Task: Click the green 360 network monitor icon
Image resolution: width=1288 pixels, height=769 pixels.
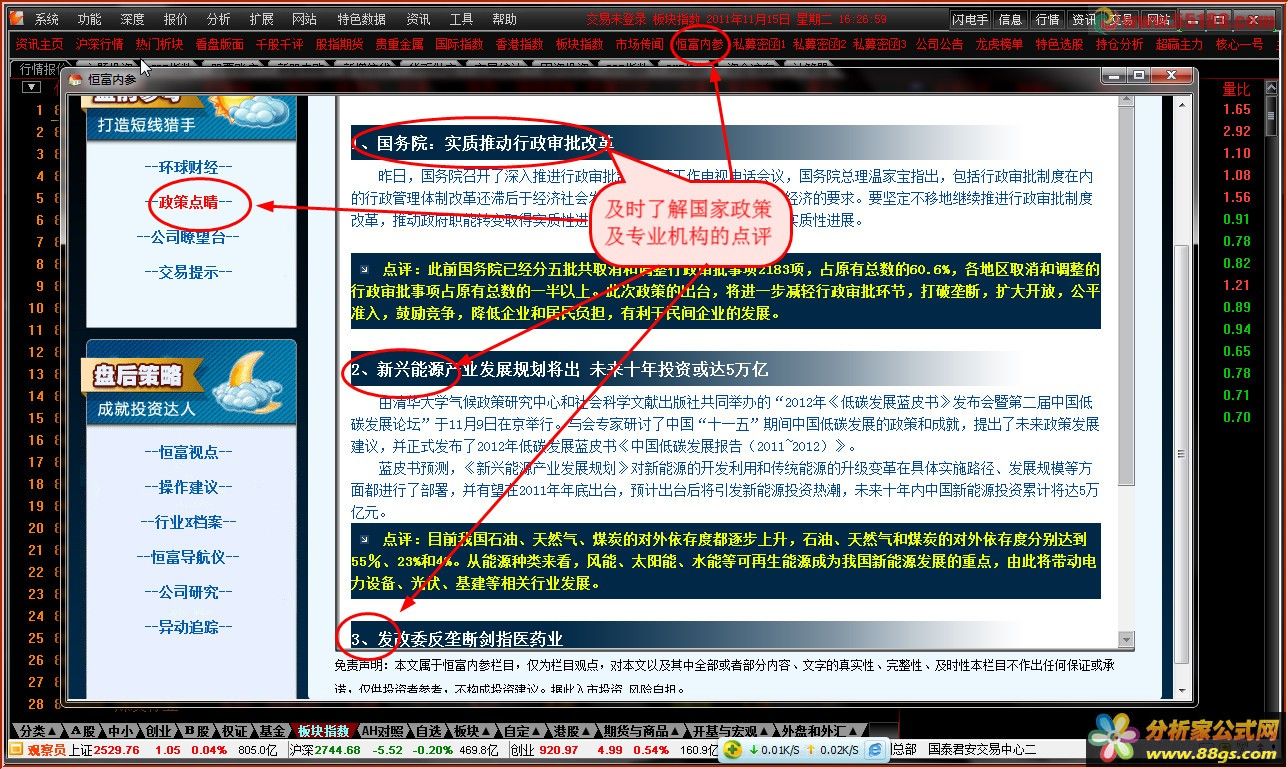Action: pyautogui.click(x=734, y=749)
